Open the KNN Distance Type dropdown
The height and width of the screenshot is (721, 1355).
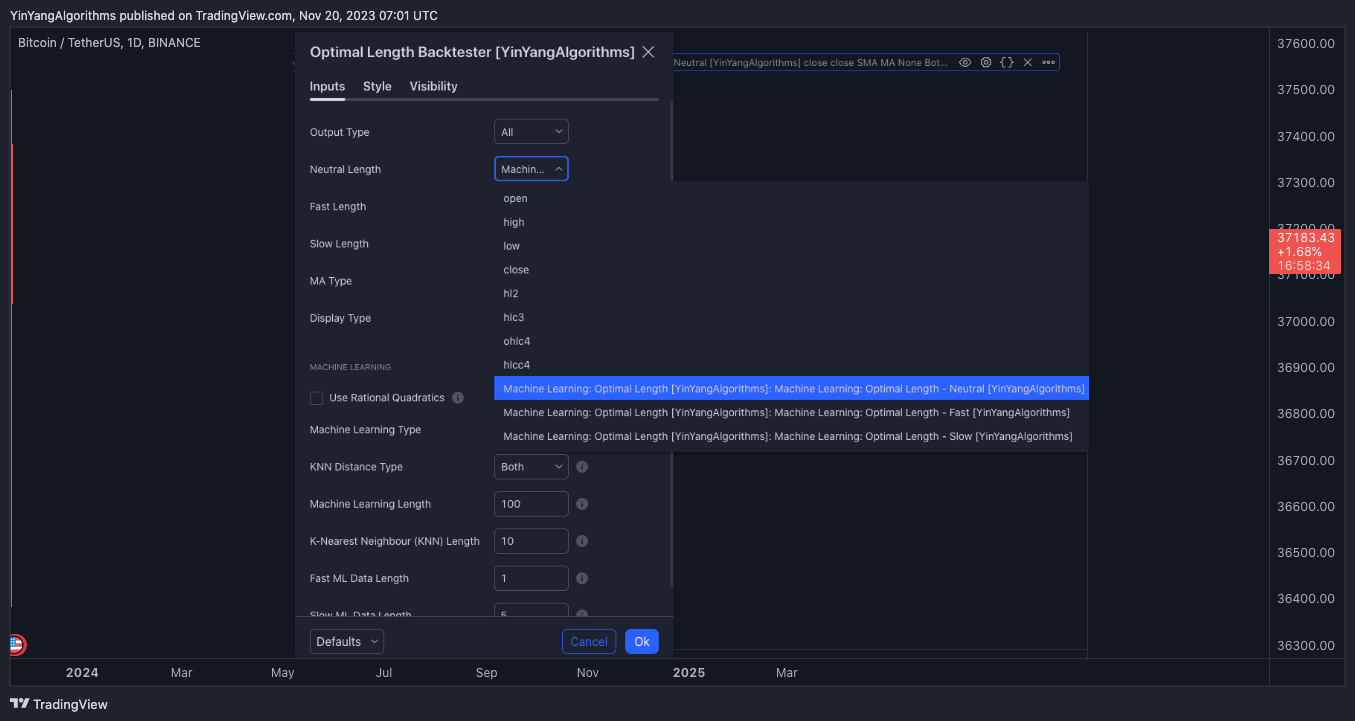coord(531,467)
